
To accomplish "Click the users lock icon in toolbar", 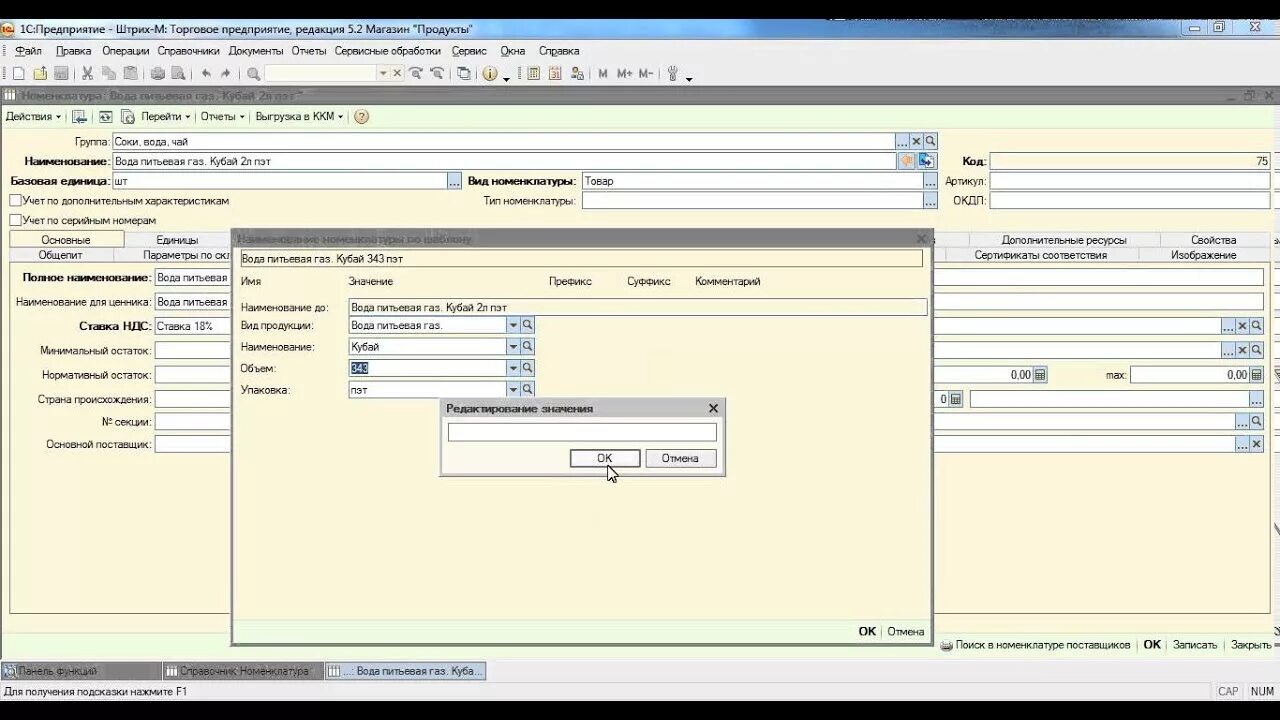I will (x=577, y=73).
